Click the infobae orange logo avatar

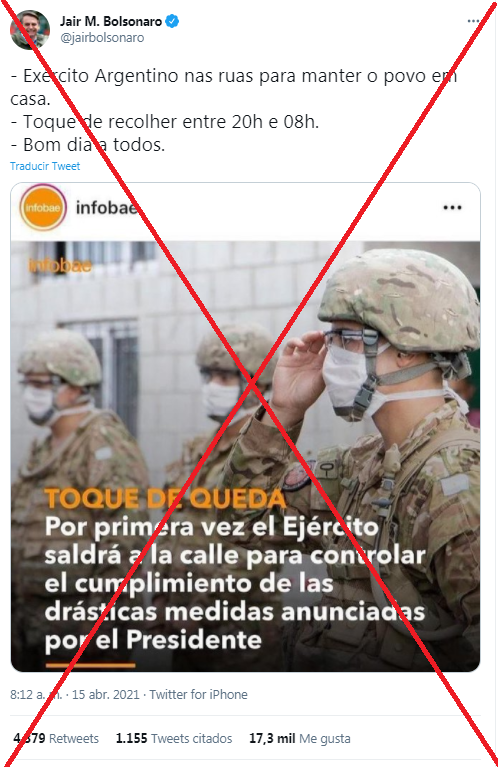click(43, 207)
